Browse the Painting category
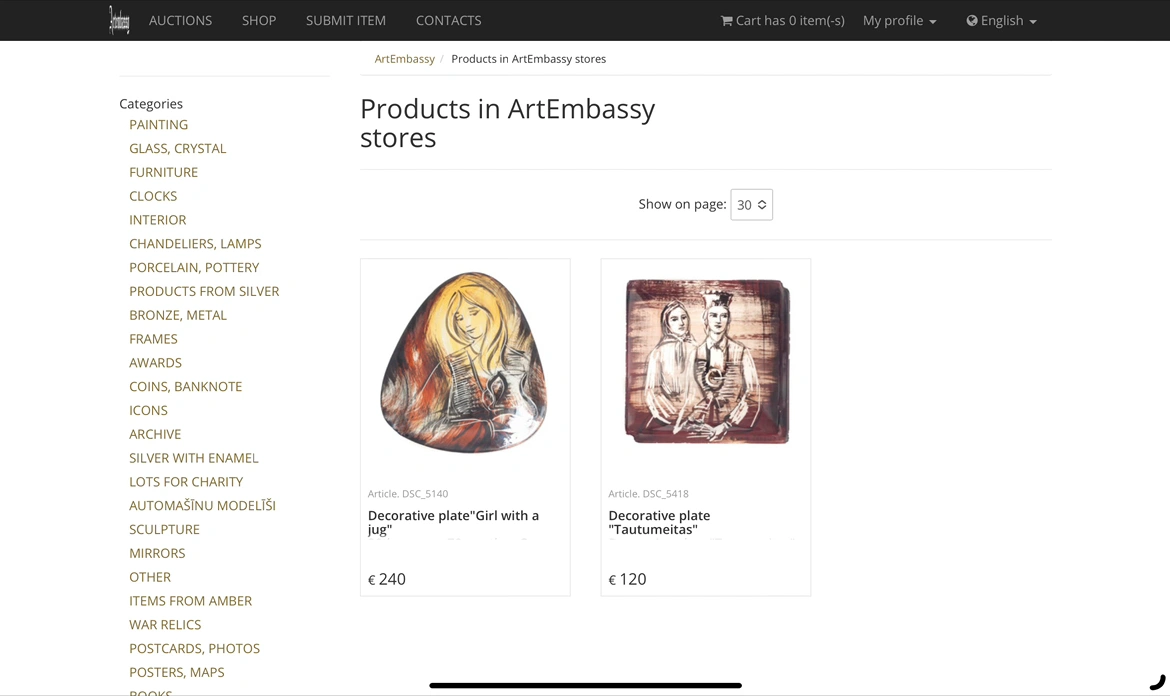Image resolution: width=1170 pixels, height=696 pixels. pyautogui.click(x=158, y=125)
